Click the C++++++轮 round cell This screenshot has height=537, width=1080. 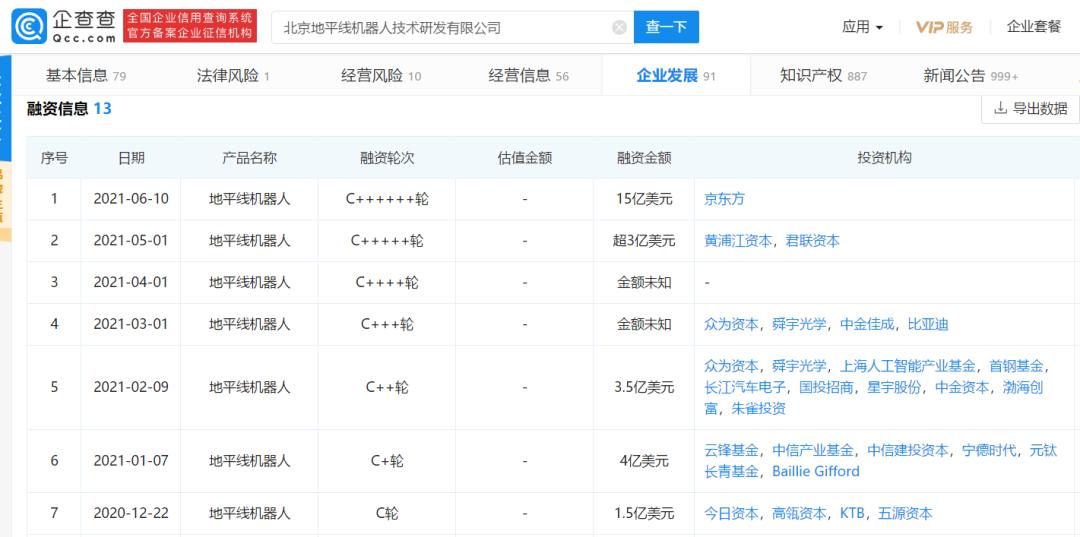tap(387, 200)
